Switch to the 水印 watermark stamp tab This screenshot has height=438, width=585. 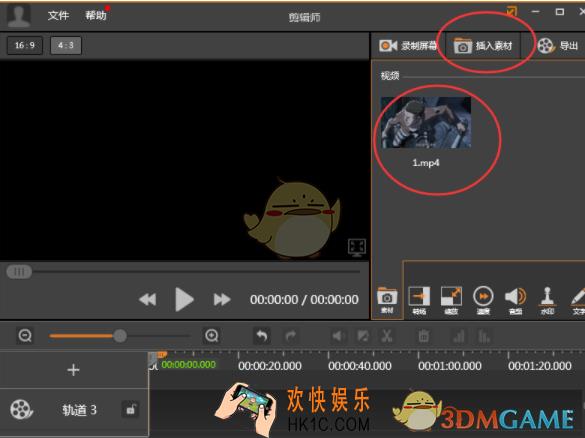pos(547,300)
